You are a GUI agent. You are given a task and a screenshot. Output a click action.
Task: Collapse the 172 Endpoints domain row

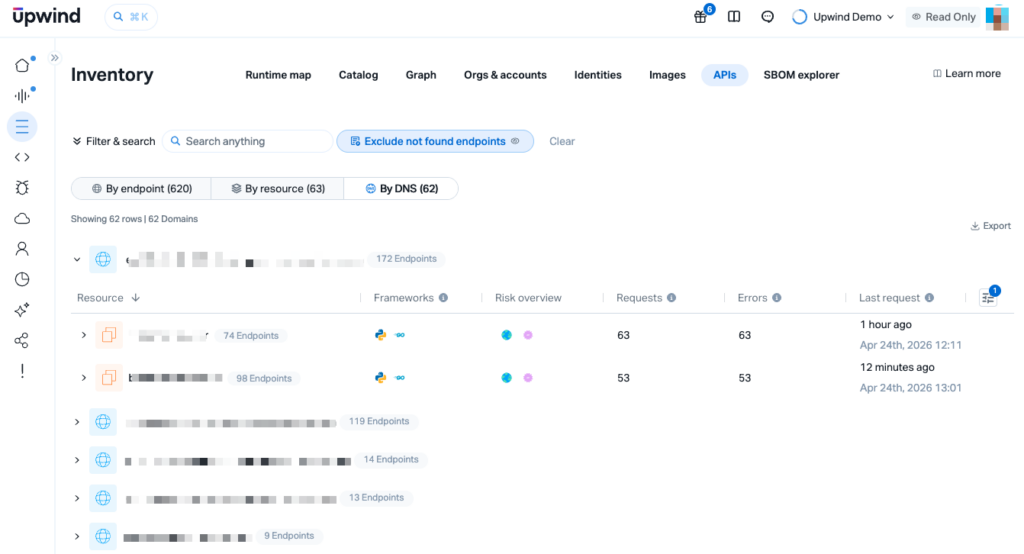[77, 260]
